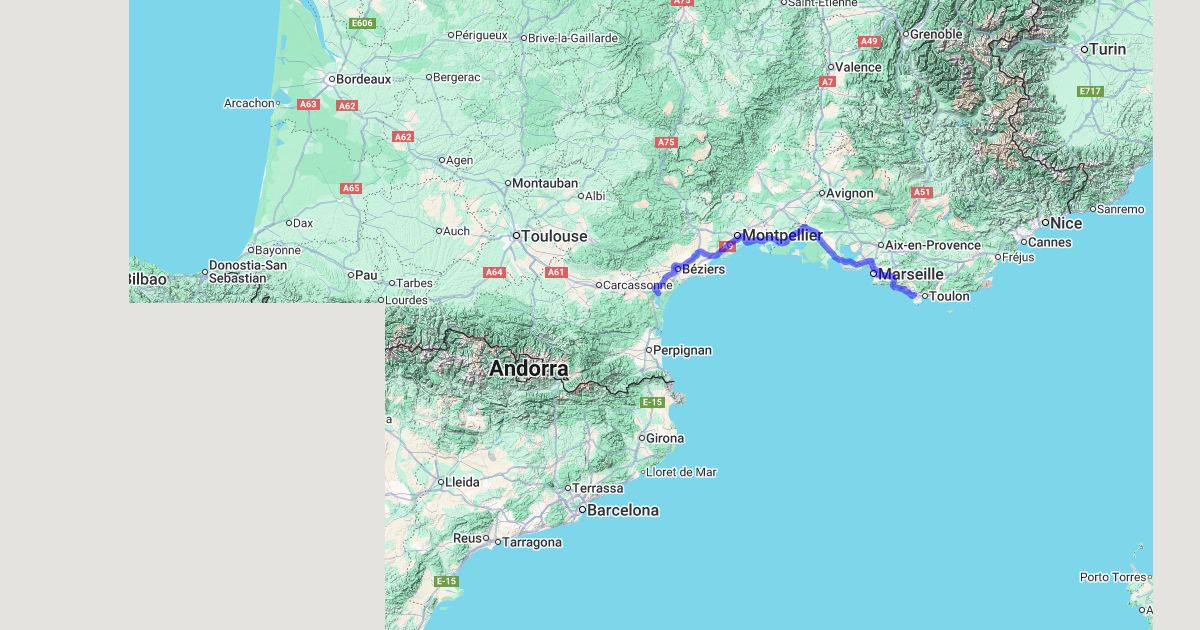Click the Perpignan city marker
The height and width of the screenshot is (630, 1200).
[648, 350]
